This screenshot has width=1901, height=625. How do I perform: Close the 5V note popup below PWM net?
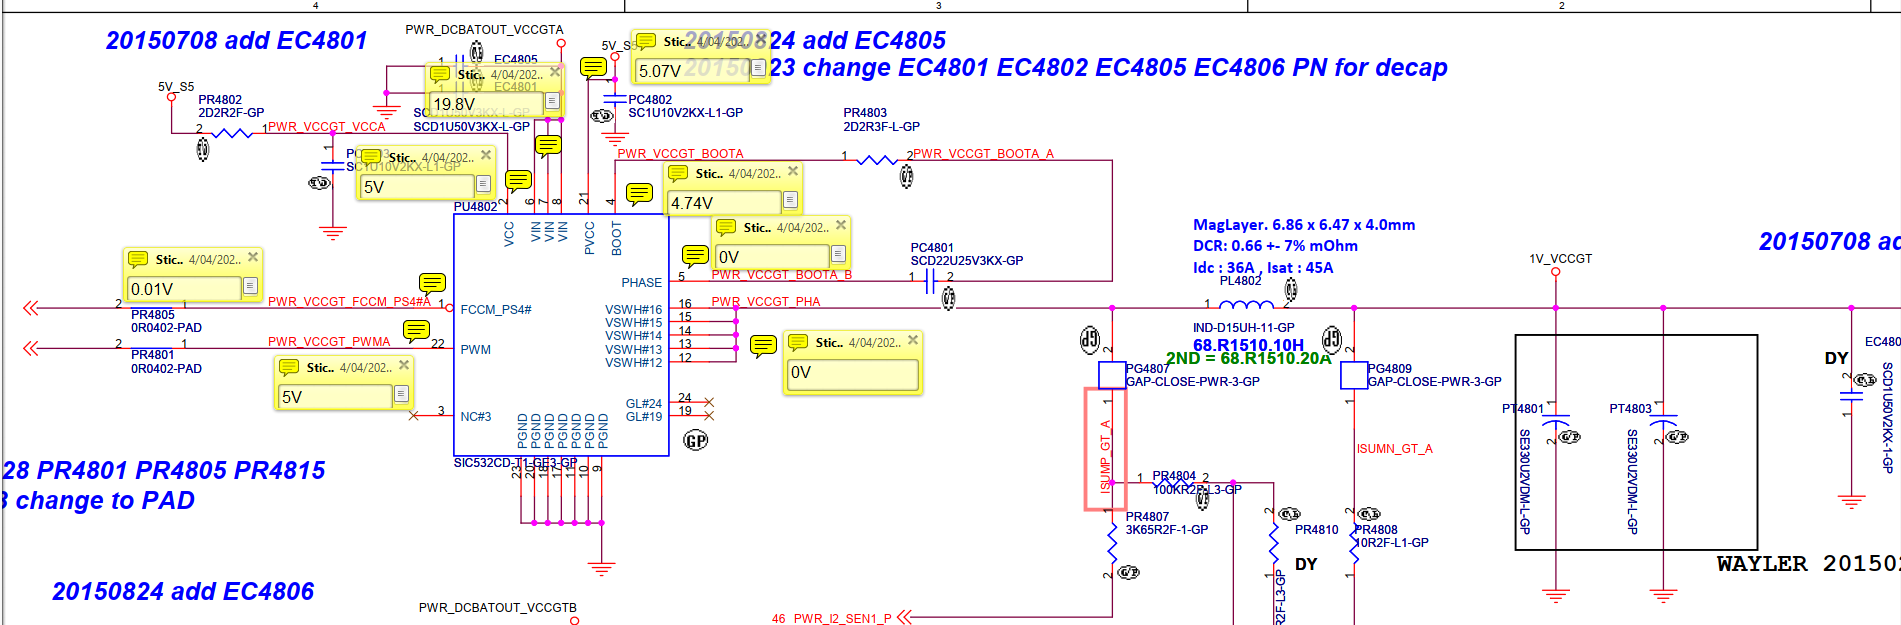[404, 365]
